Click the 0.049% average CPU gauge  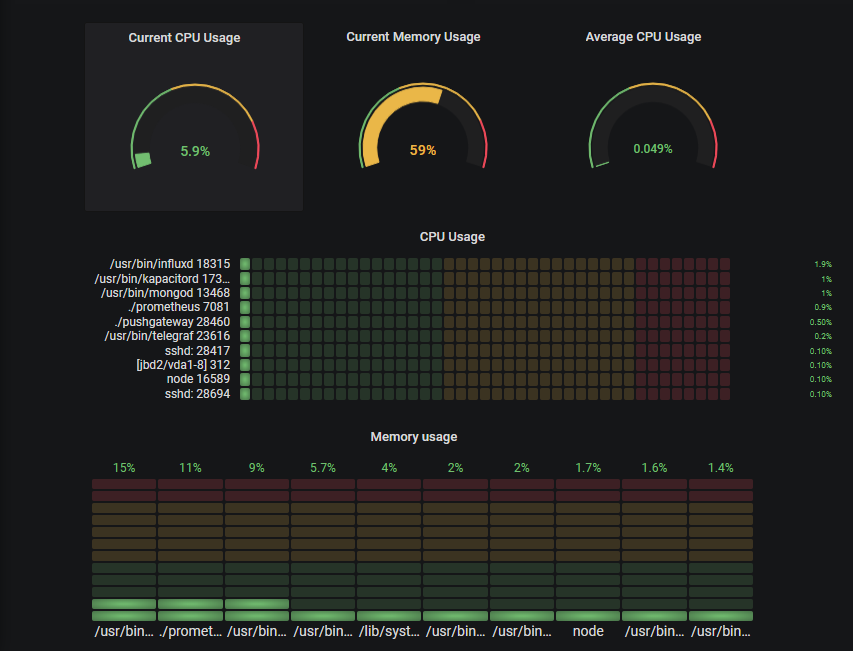click(x=654, y=147)
